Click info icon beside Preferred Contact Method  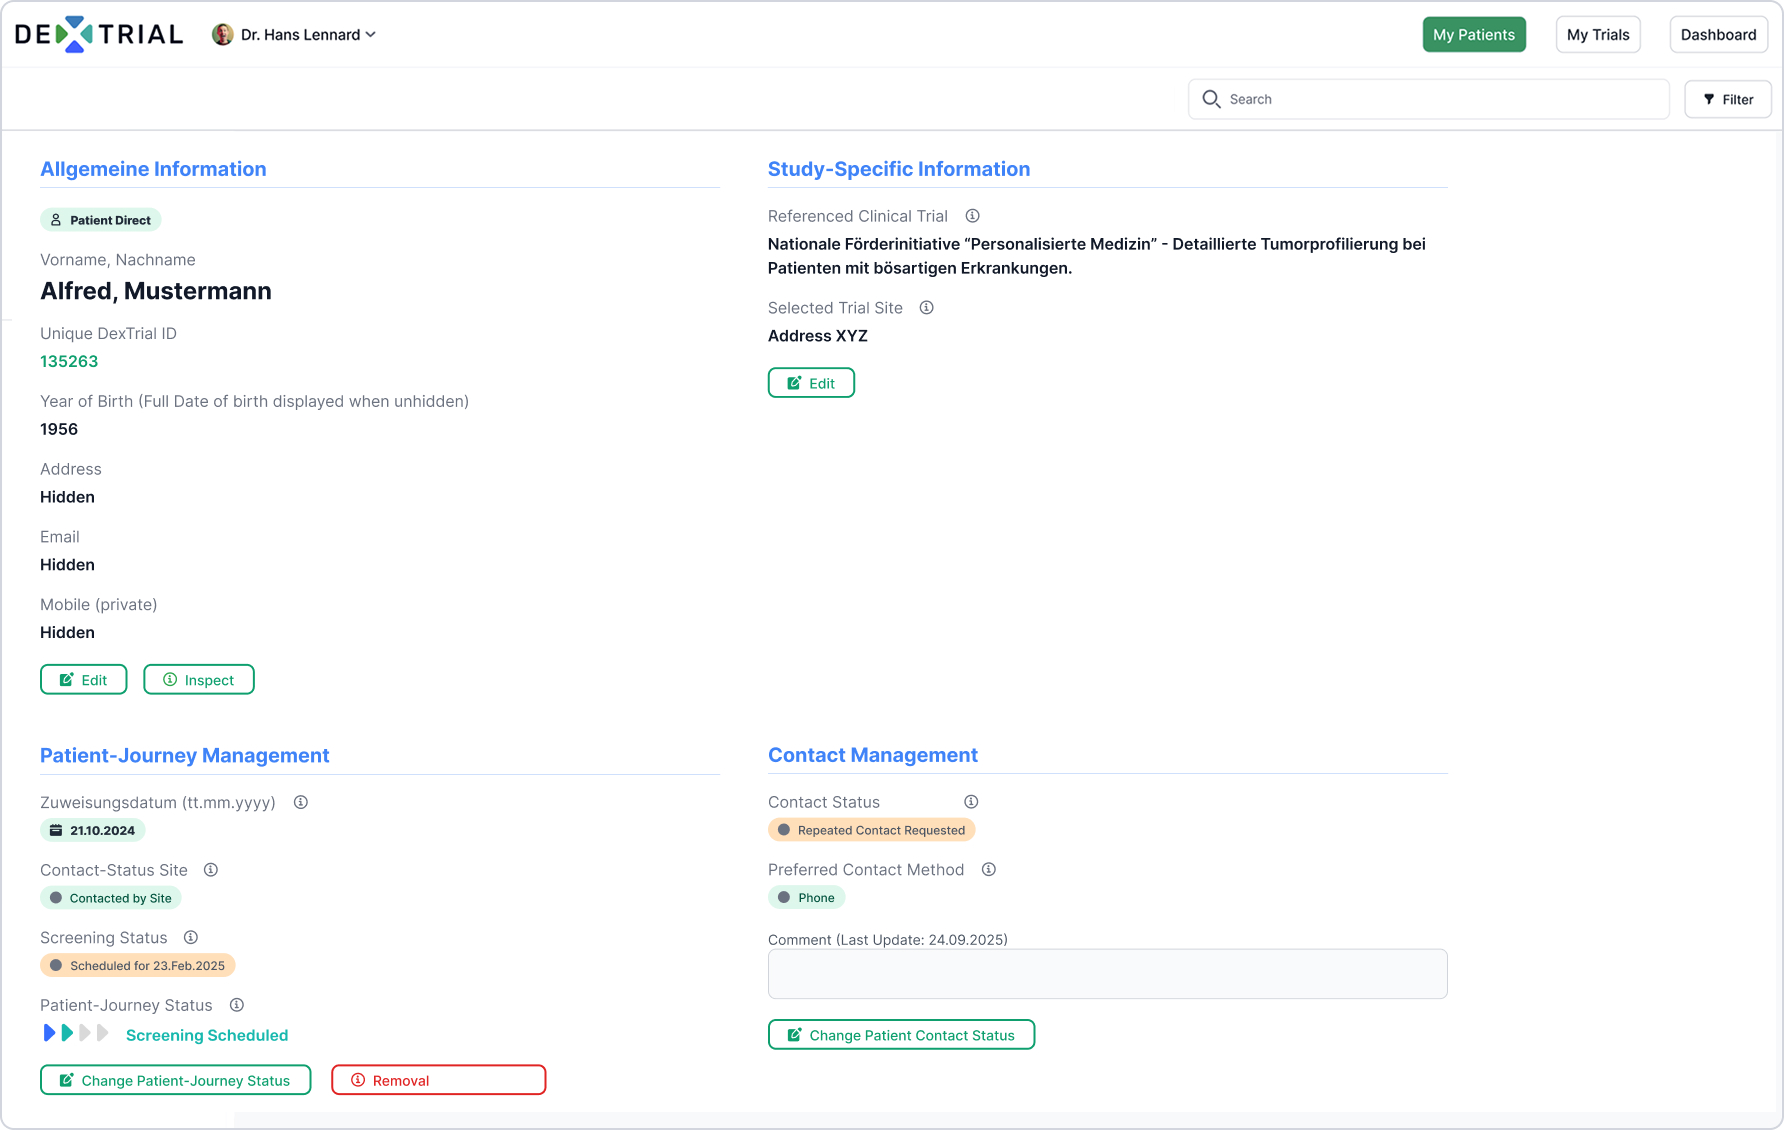pos(989,870)
